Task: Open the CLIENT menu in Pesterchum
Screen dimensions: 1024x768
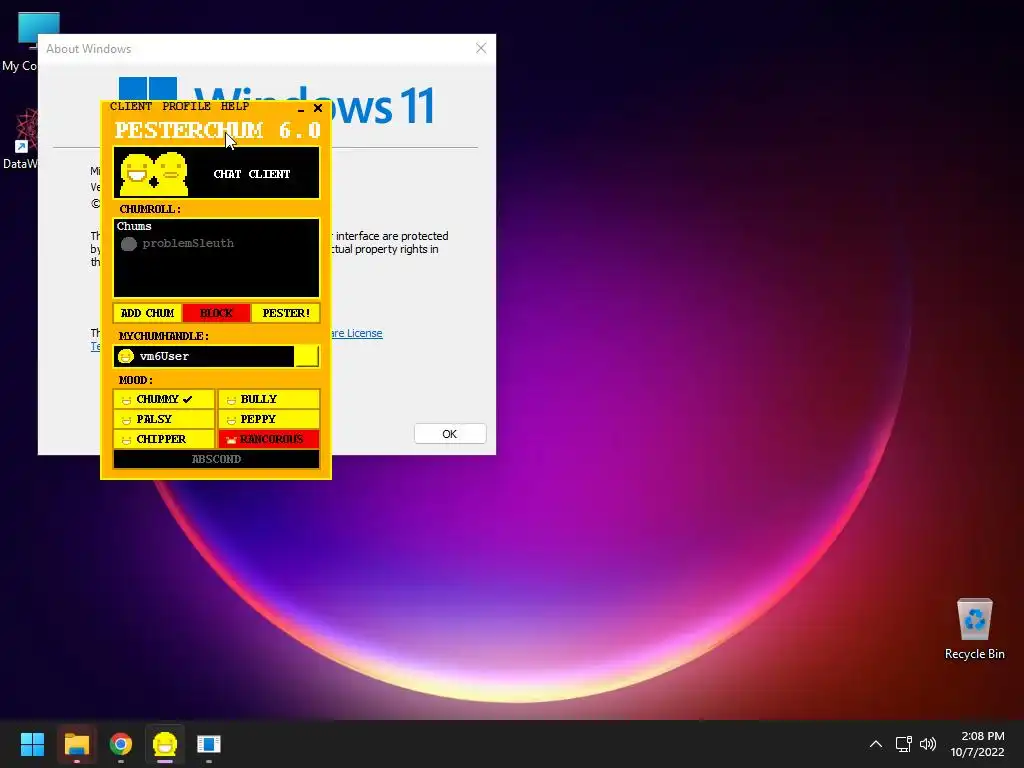Action: click(131, 106)
